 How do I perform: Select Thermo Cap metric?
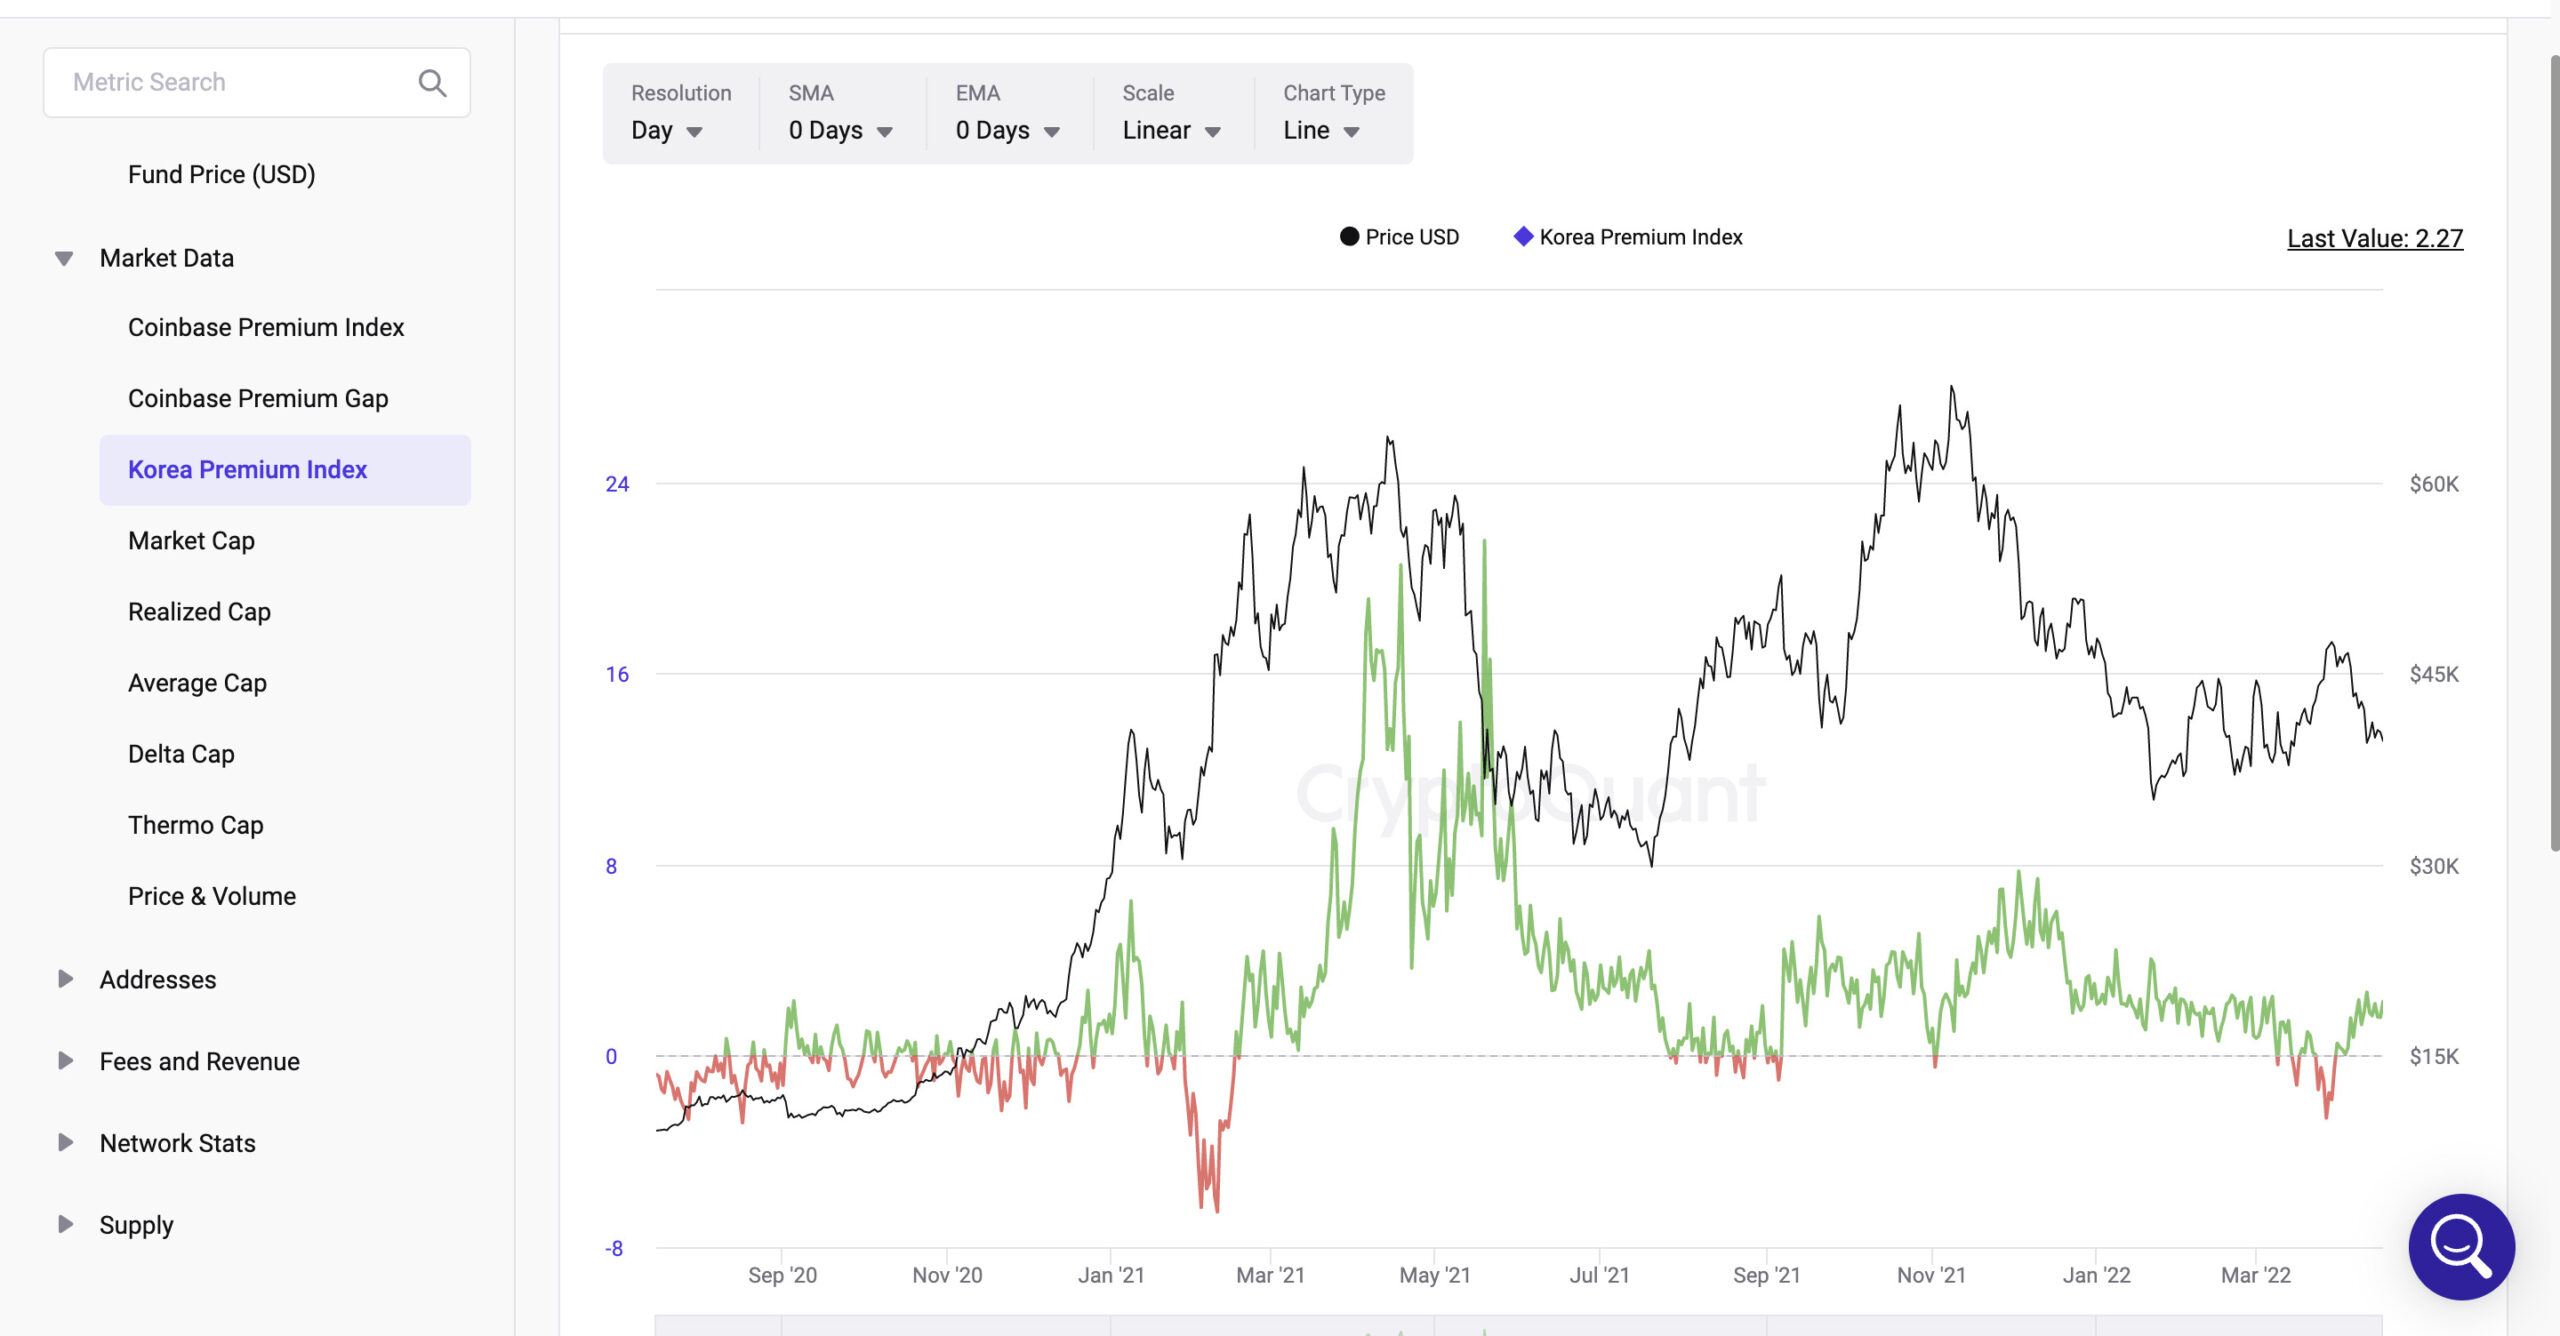click(x=195, y=824)
